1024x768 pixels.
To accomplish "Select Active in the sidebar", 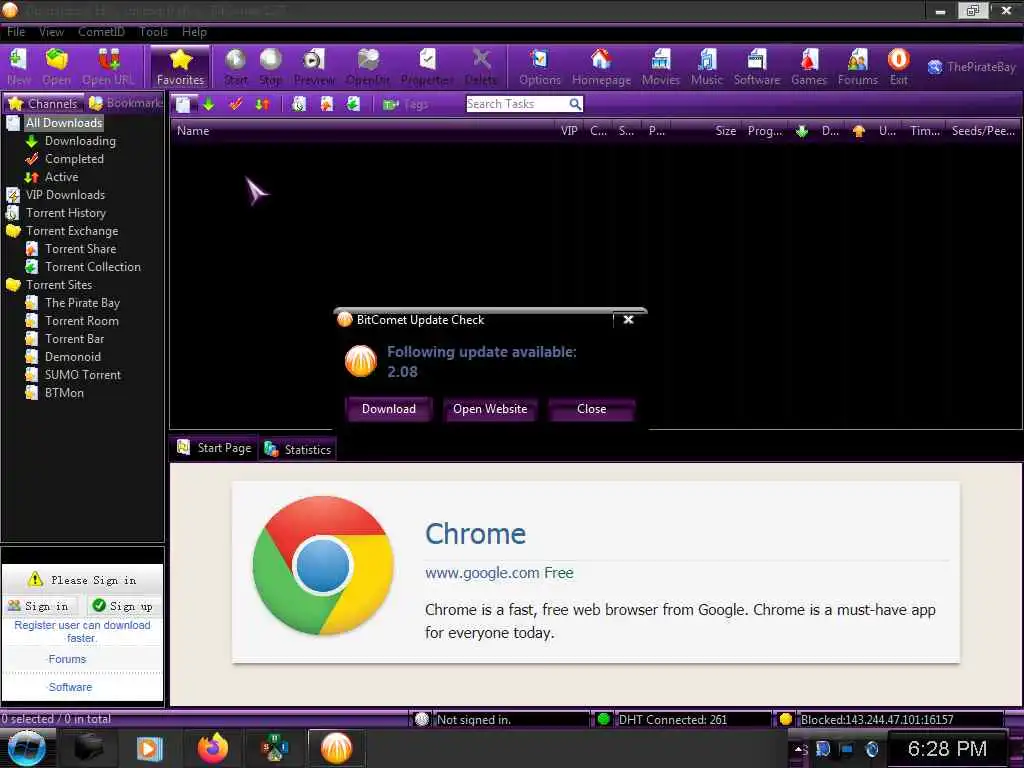I will (x=61, y=177).
